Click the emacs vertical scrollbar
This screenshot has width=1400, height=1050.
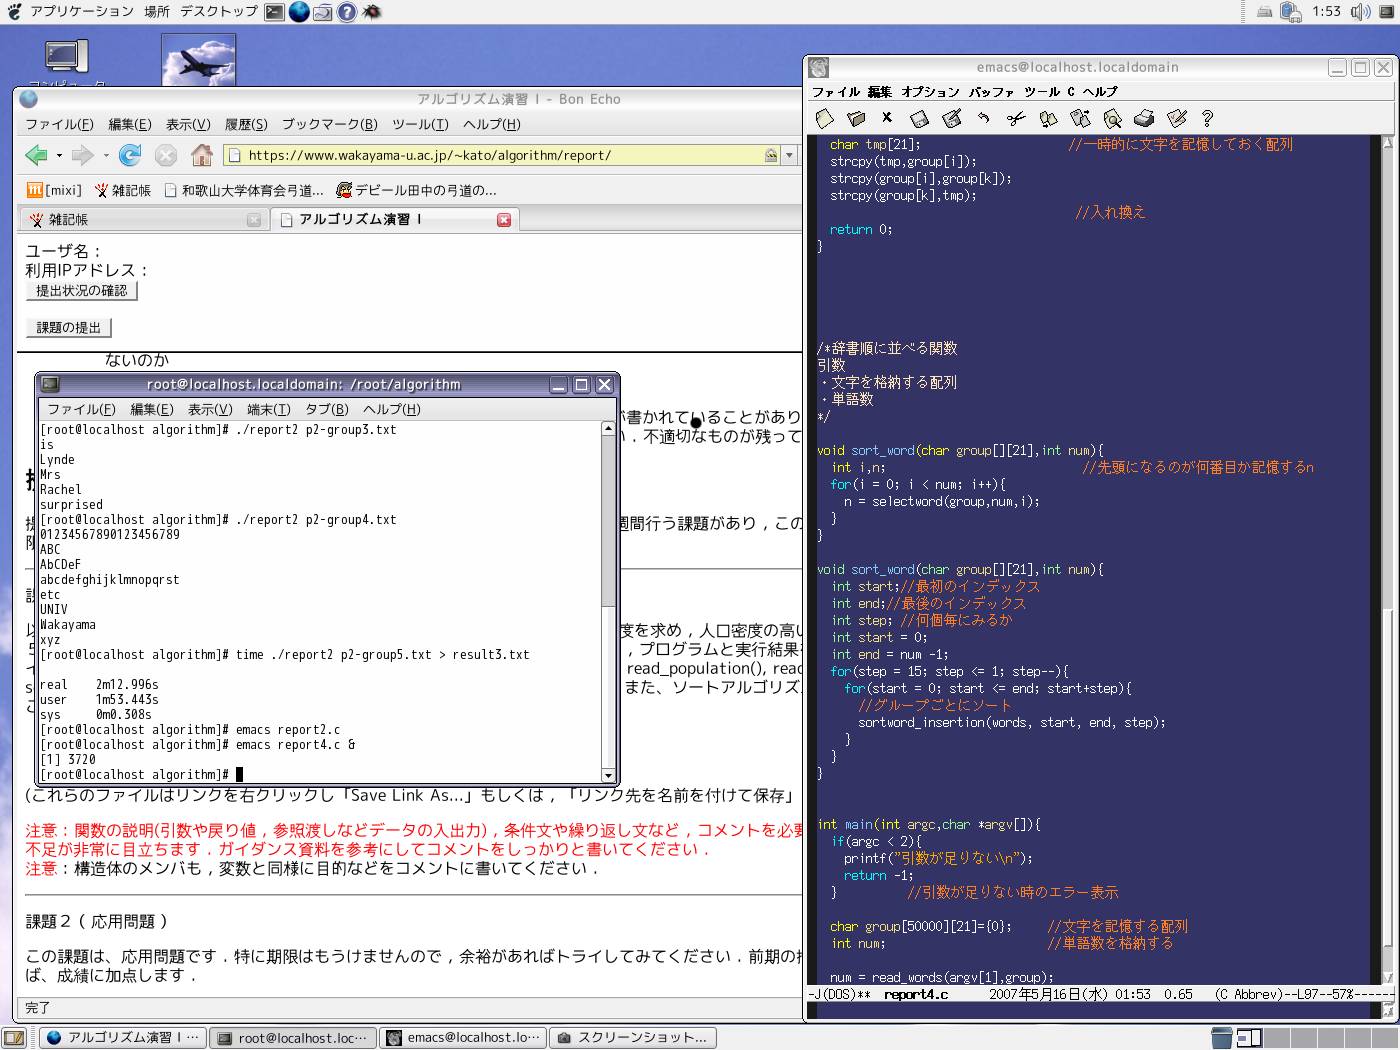pyautogui.click(x=1387, y=560)
